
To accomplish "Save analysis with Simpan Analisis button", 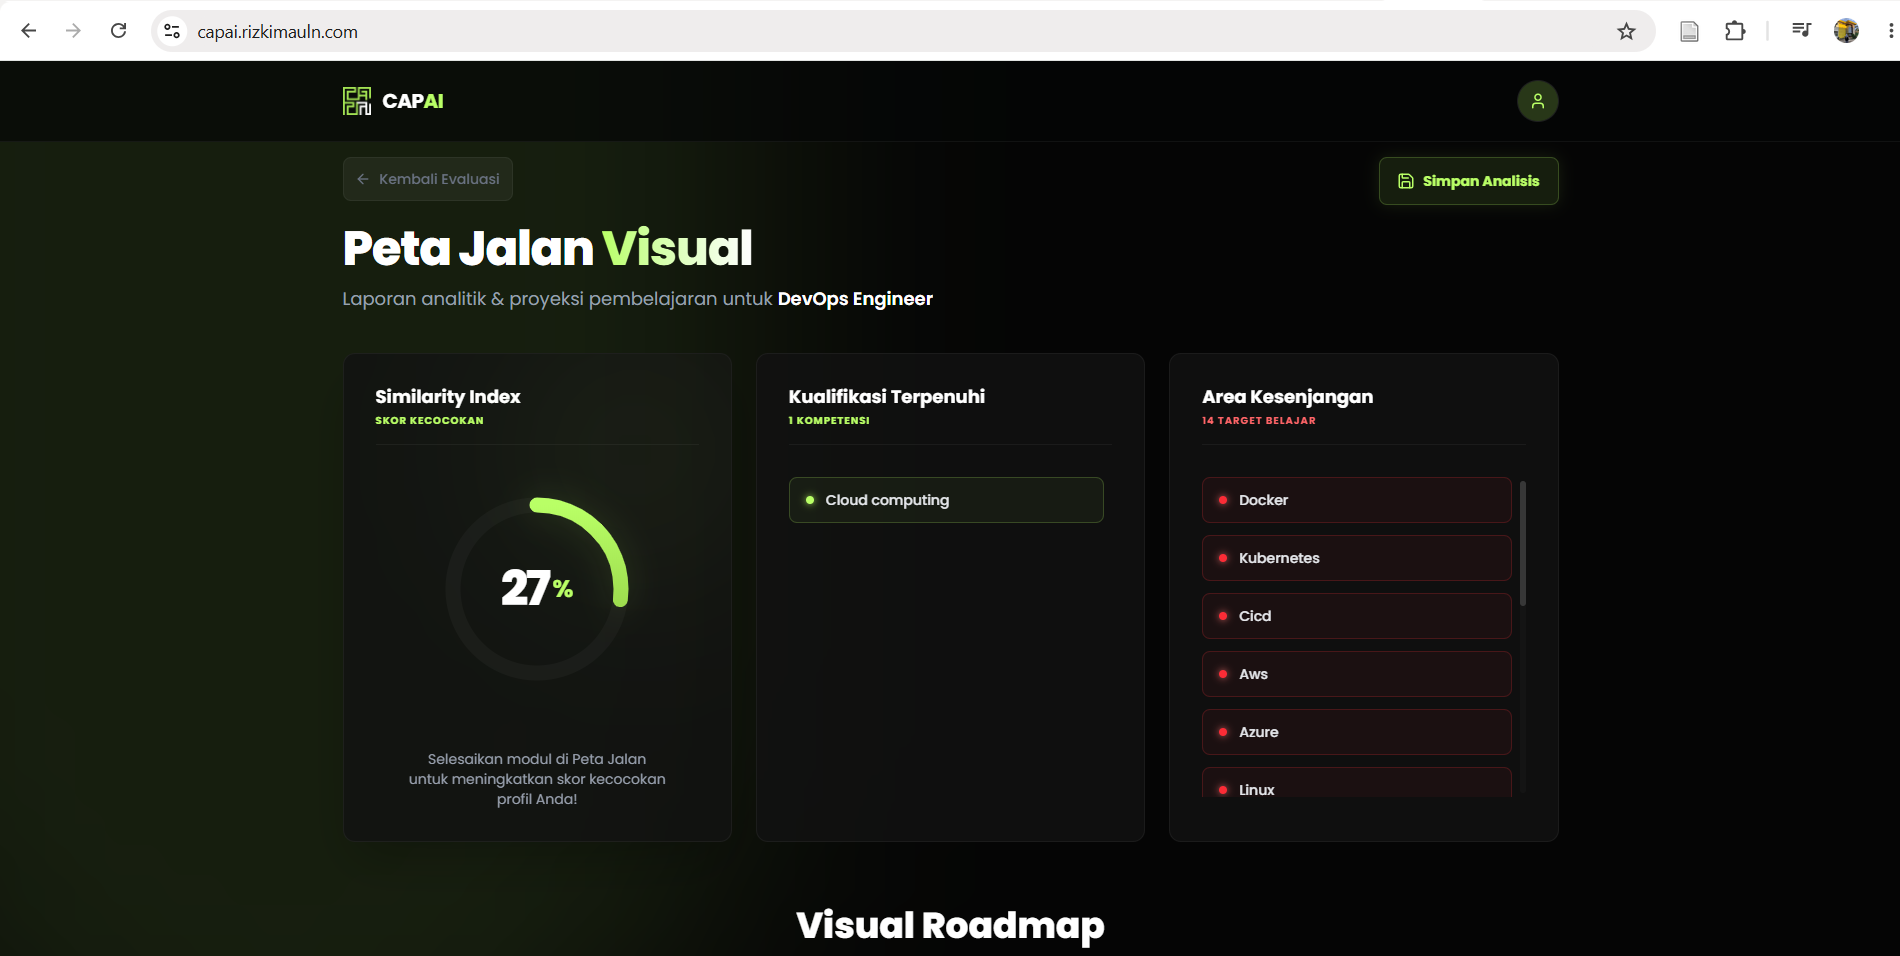I will pos(1468,181).
